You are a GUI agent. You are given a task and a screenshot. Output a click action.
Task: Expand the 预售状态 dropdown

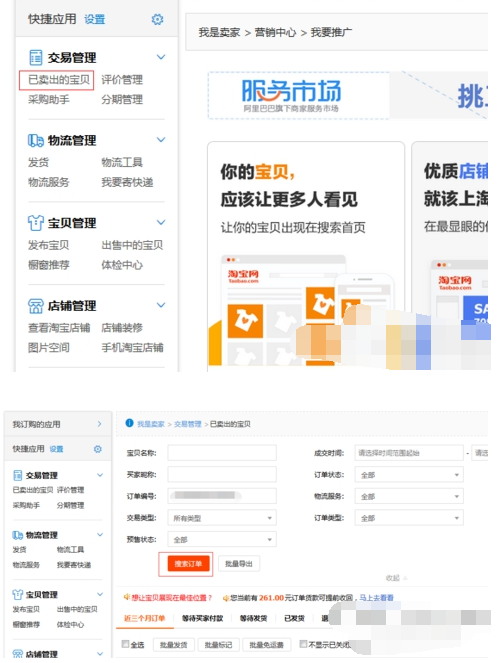click(x=222, y=540)
